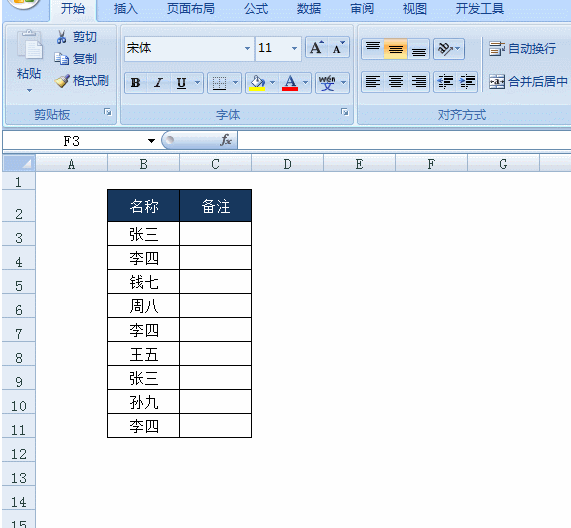The image size is (571, 528).
Task: Switch to the 开发工具 tab
Action: 480,8
